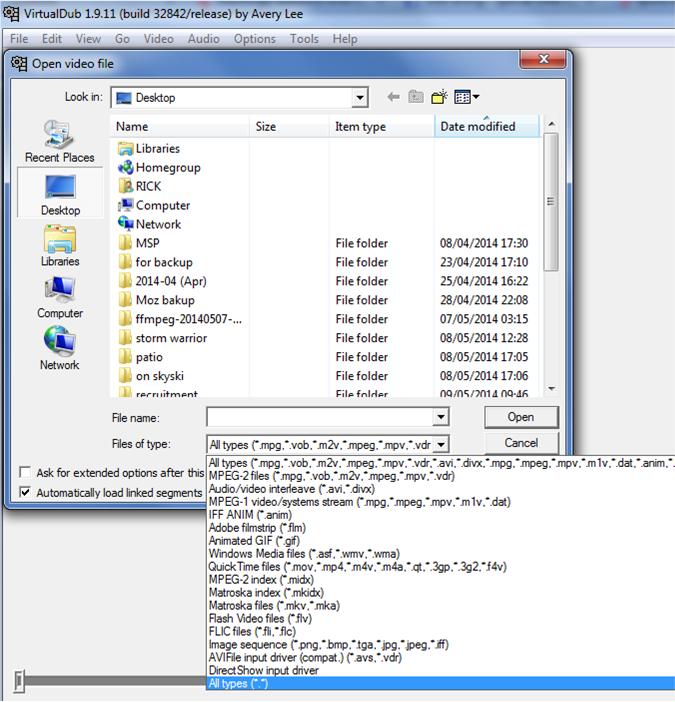This screenshot has width=675, height=702.
Task: Expand the 'Look in' Desktop dropdown
Action: pyautogui.click(x=359, y=98)
